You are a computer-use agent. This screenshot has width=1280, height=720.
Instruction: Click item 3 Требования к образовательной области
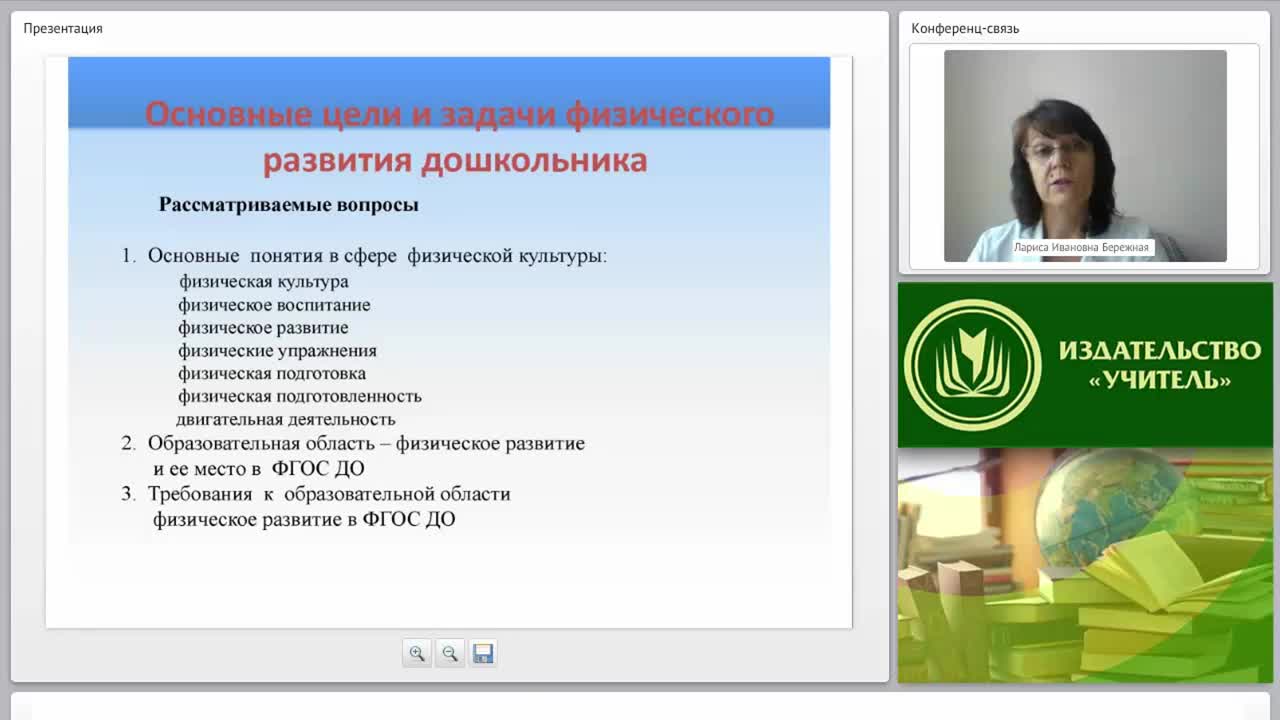coord(316,494)
